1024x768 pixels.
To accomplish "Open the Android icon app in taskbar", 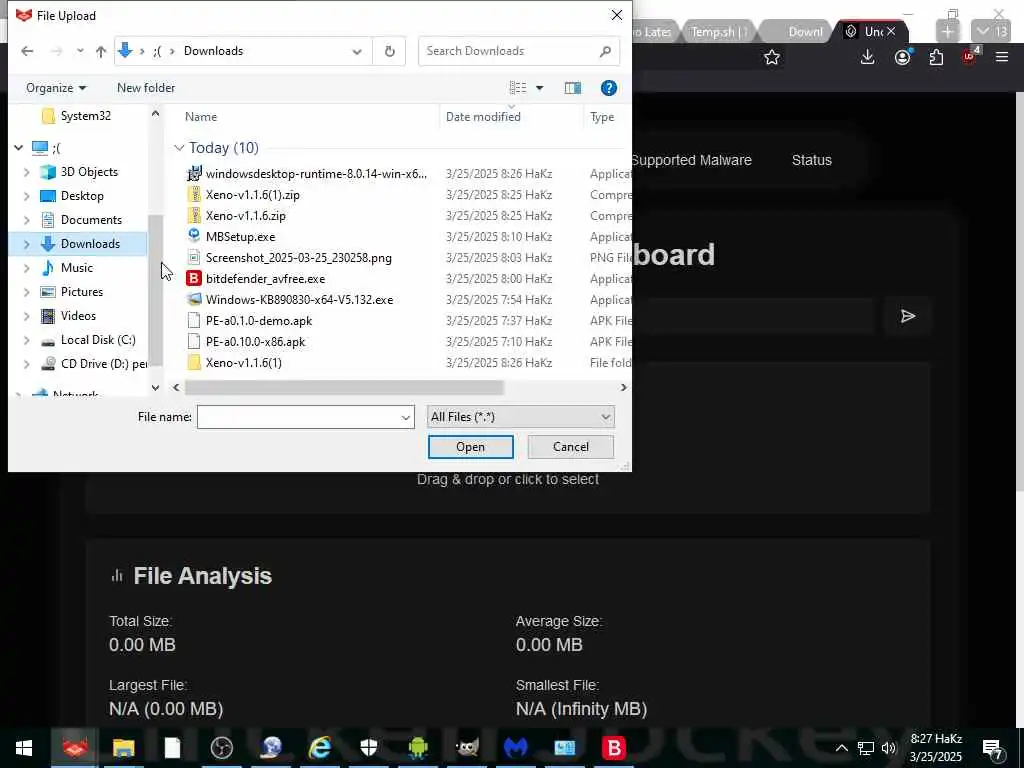I will coord(418,748).
